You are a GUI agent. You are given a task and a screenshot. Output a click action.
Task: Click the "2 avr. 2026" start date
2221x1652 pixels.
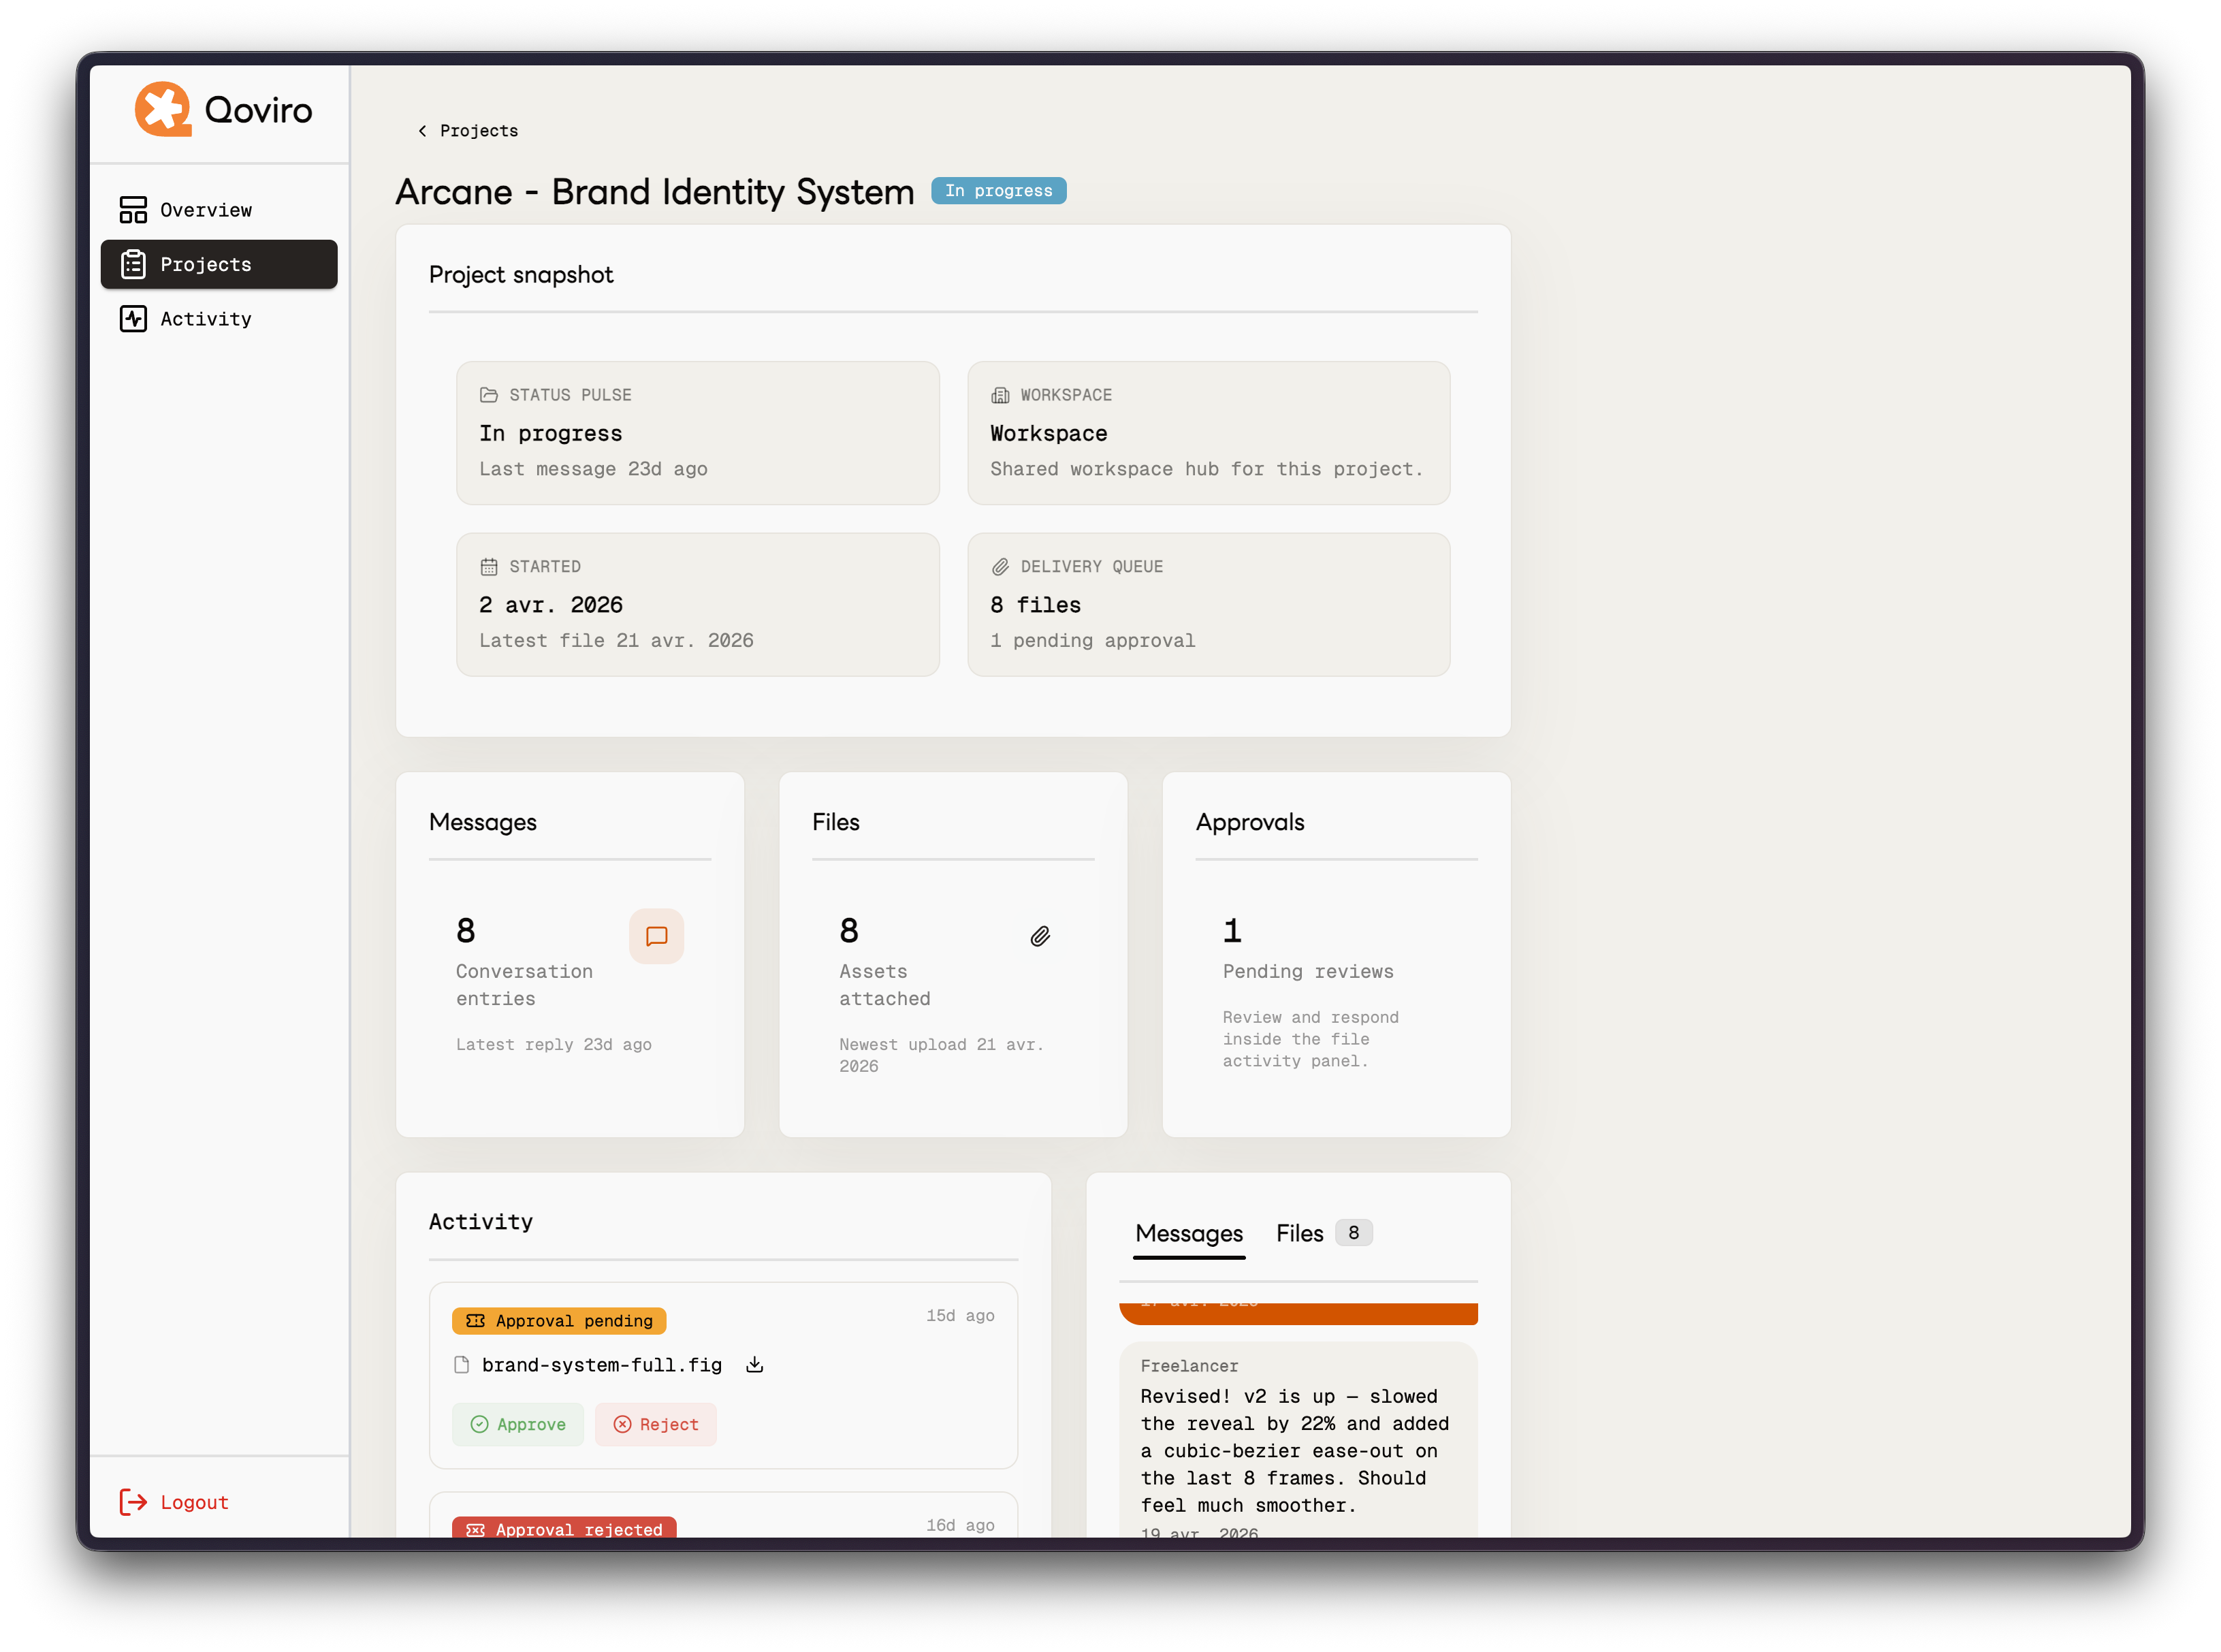pos(551,605)
